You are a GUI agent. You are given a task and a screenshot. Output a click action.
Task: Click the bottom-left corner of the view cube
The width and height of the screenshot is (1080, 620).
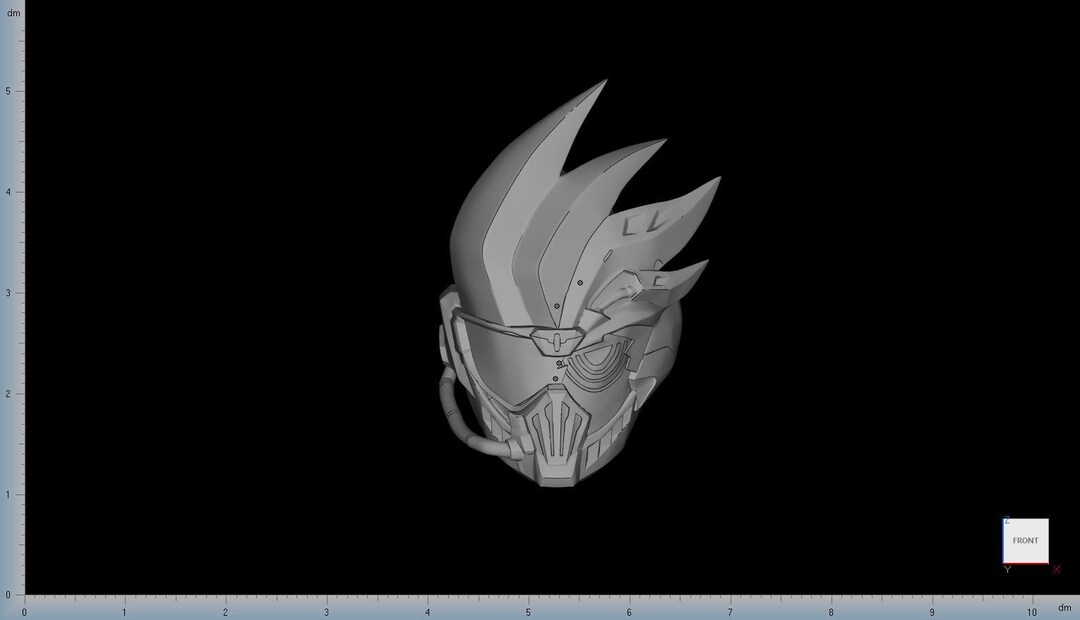point(1003,561)
